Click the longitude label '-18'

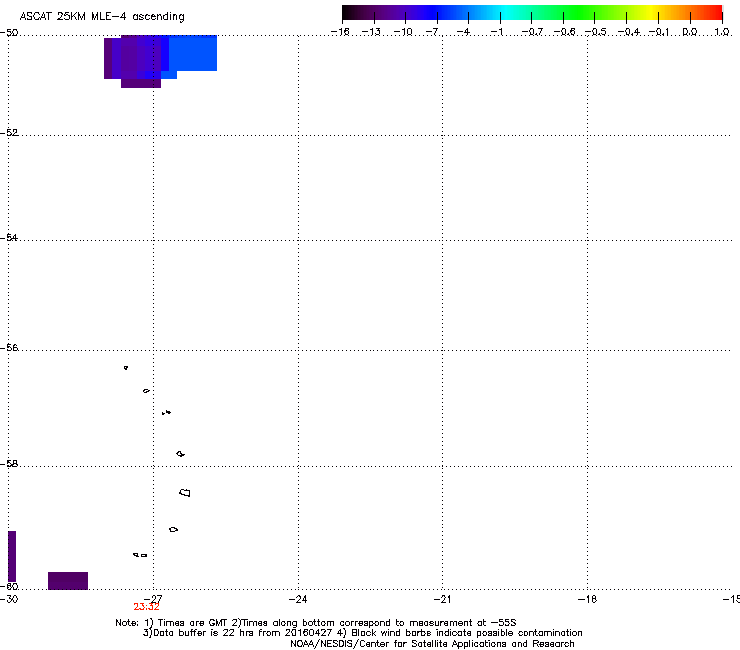587,599
